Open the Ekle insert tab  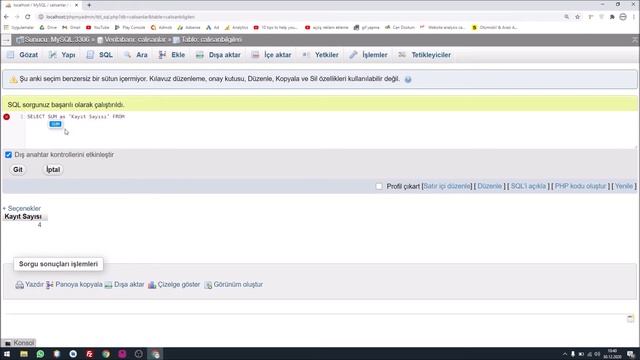(x=172, y=55)
